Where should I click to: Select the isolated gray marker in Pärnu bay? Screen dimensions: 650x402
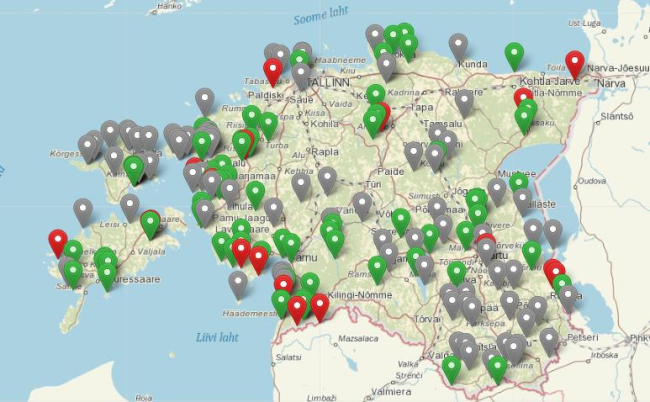coord(238,283)
